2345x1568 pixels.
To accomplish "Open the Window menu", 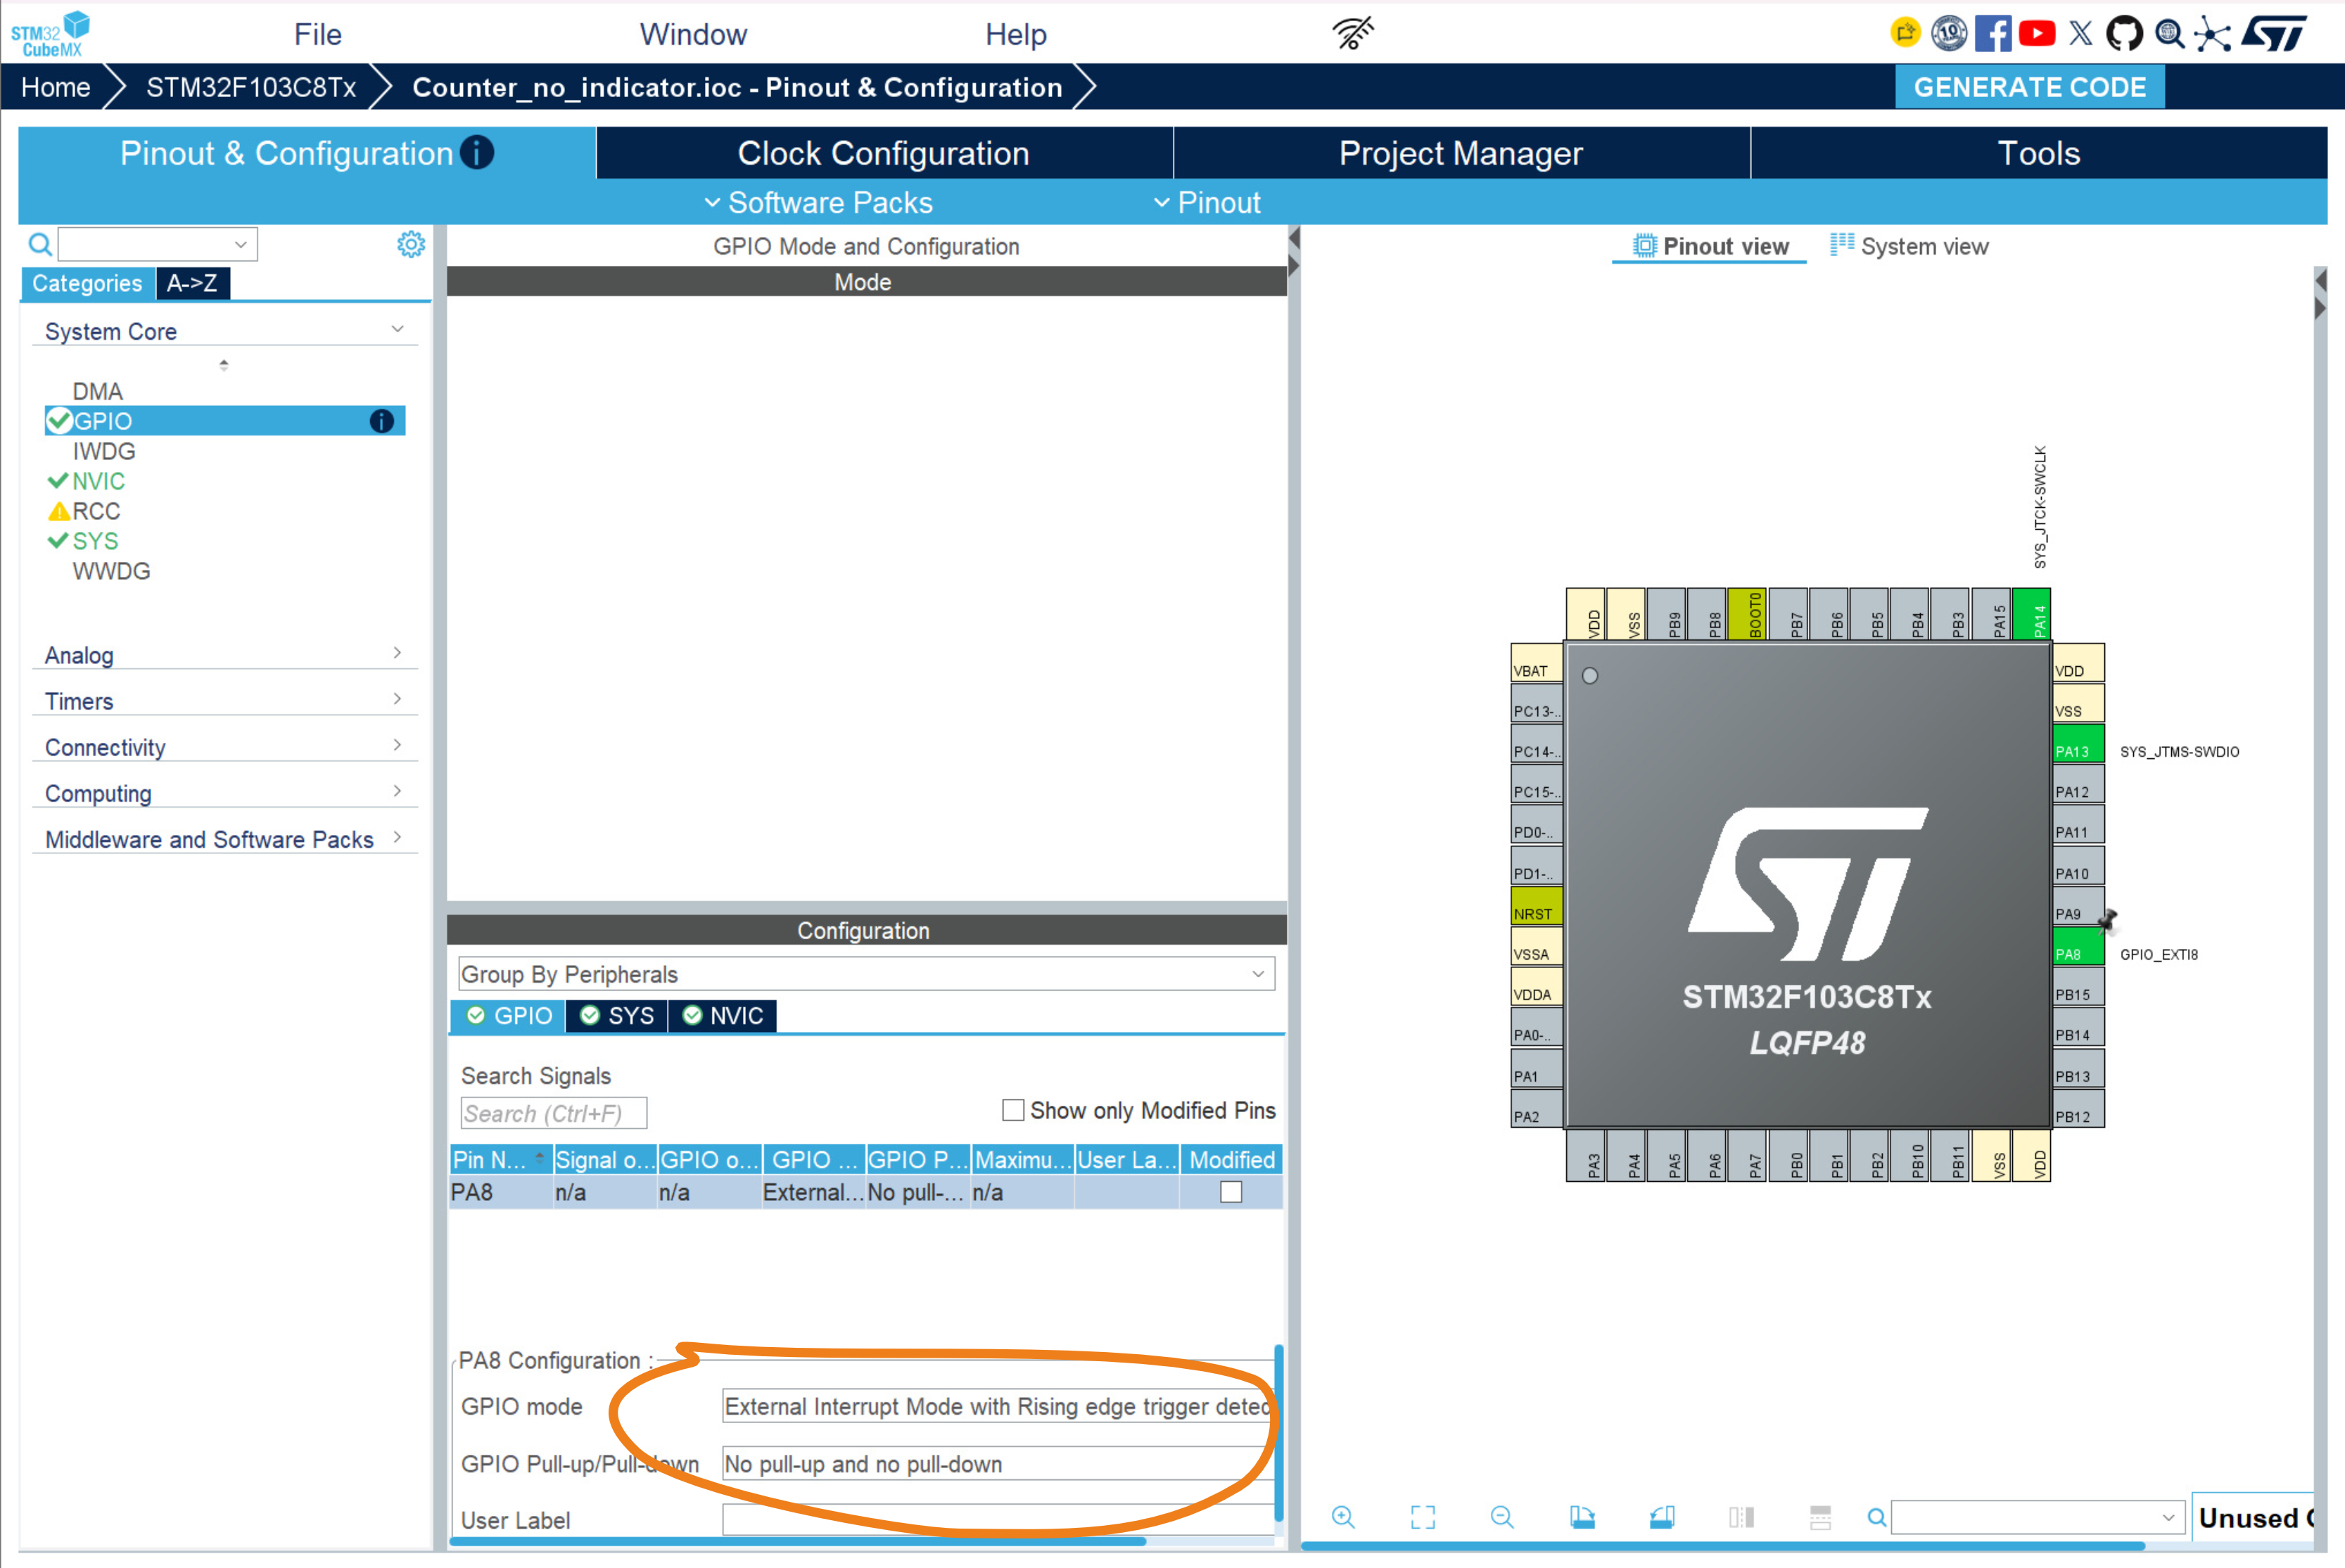I will pyautogui.click(x=693, y=34).
